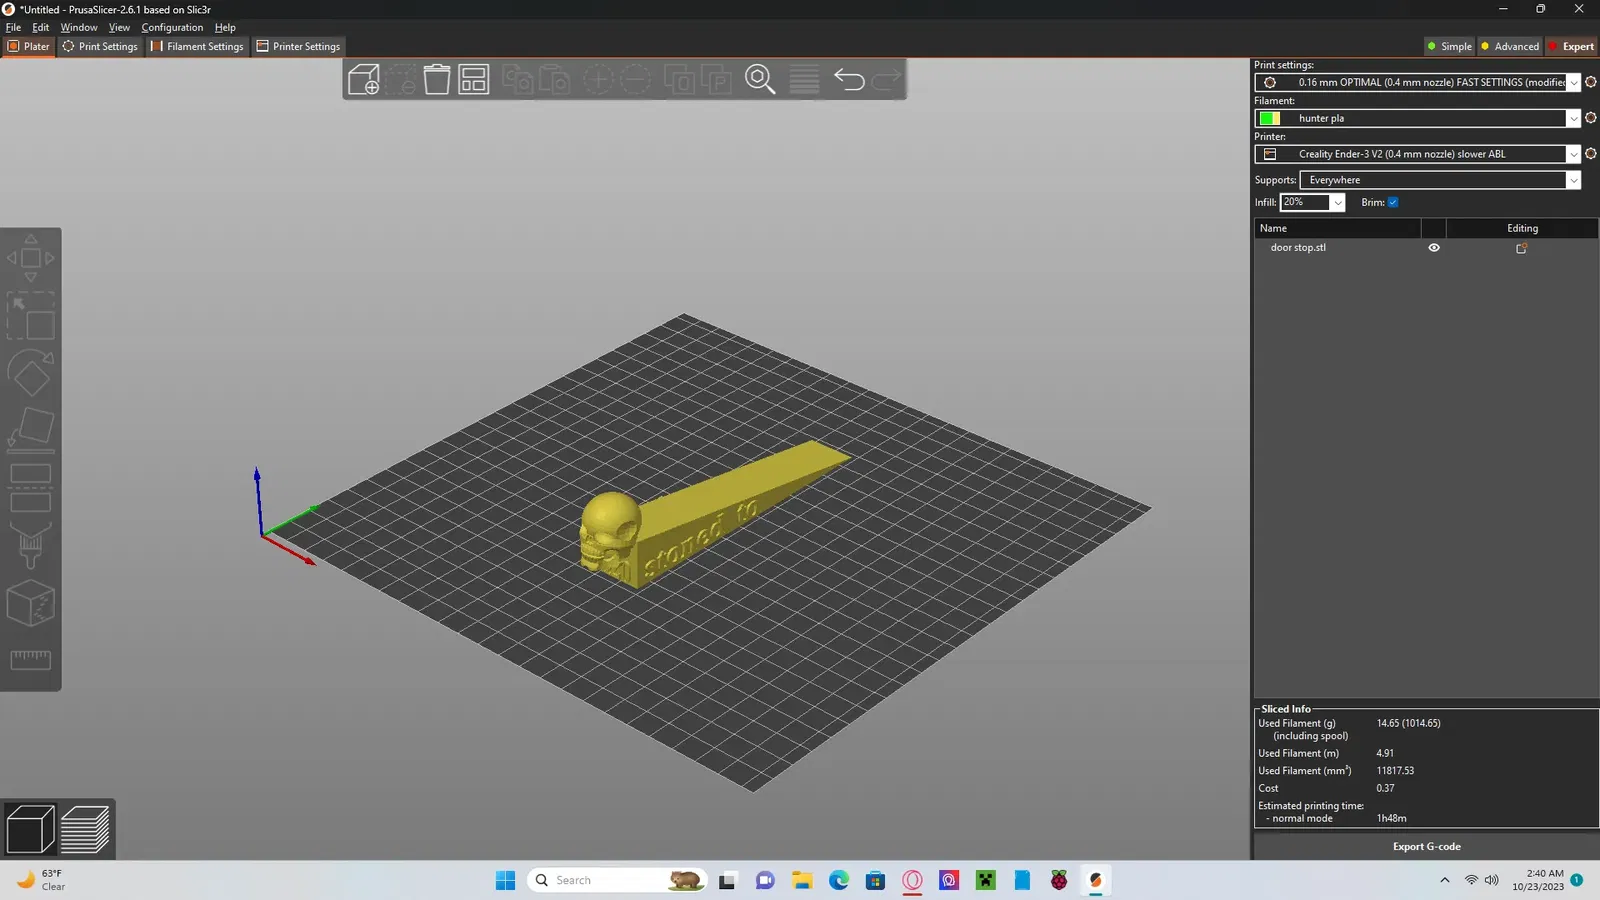Hide door stop.stl with eye icon
This screenshot has height=900, width=1600.
click(x=1434, y=248)
